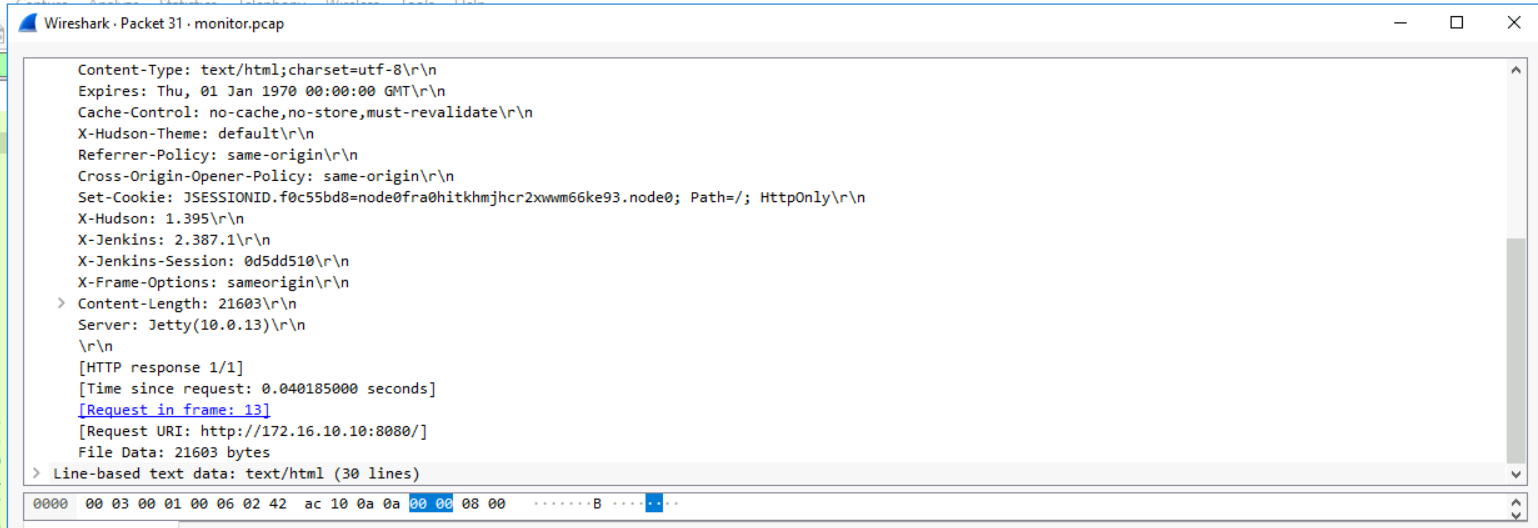Select the Cache-Control header line
1538x528 pixels.
(305, 112)
